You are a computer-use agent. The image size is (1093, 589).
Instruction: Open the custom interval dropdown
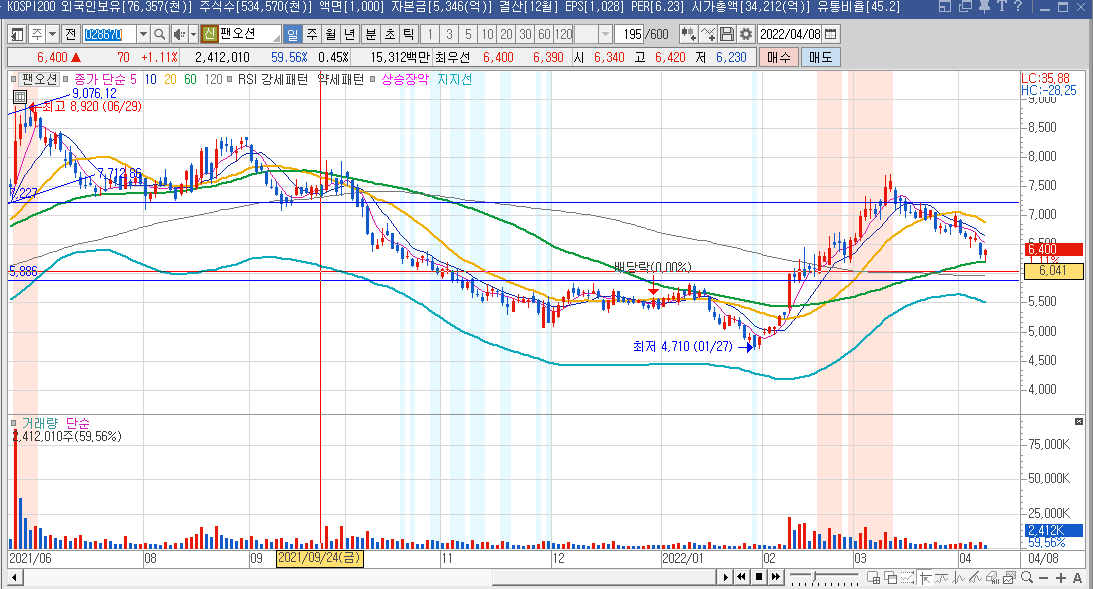coord(605,34)
